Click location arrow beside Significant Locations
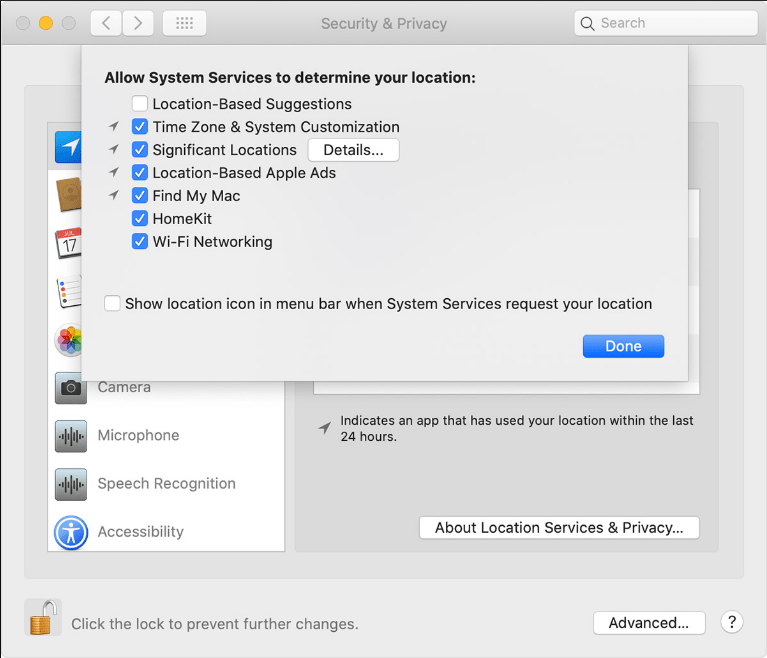 114,149
